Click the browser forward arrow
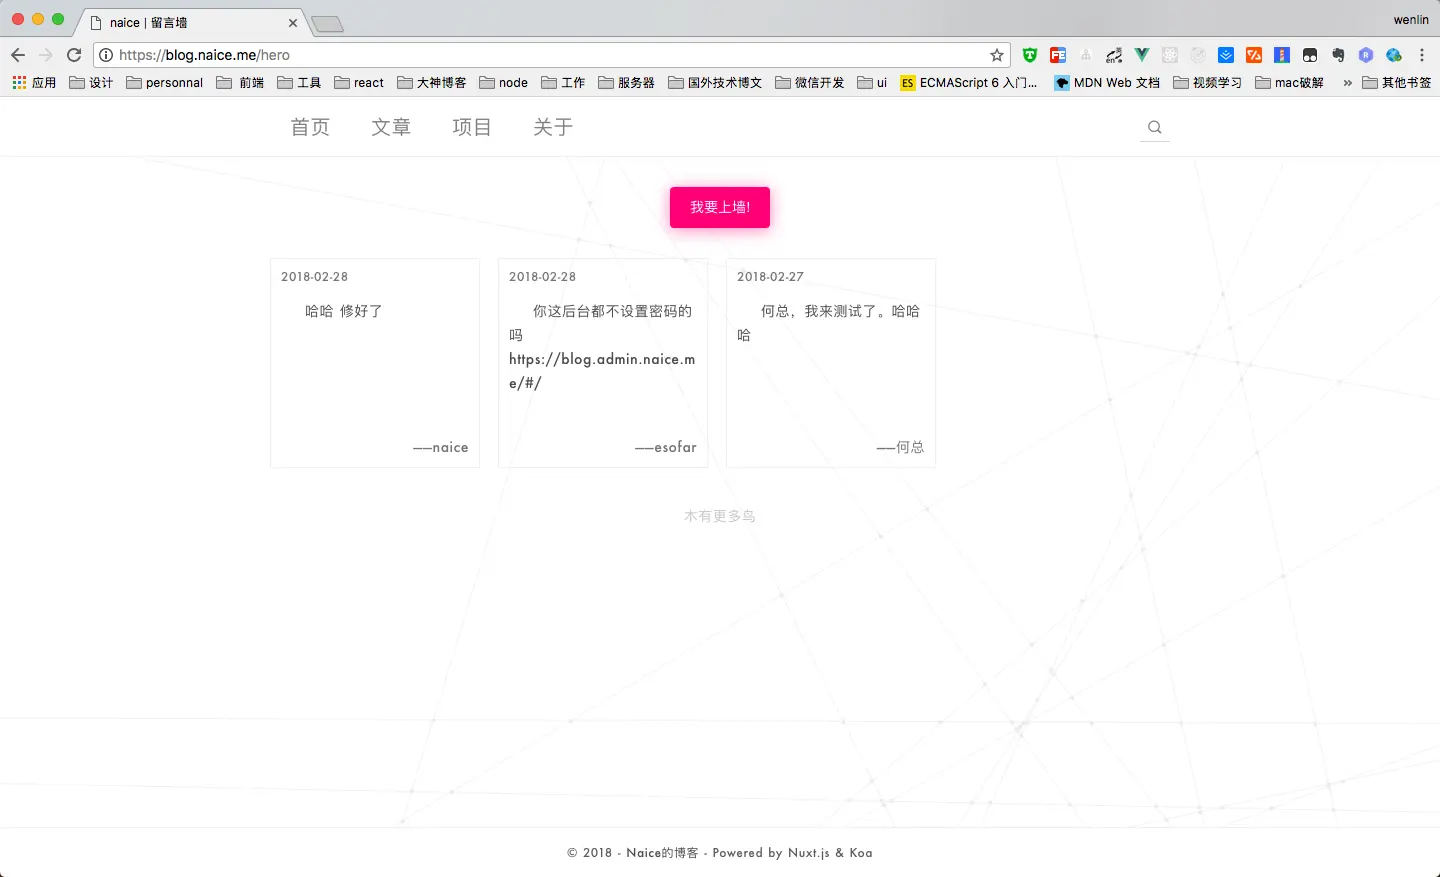The width and height of the screenshot is (1440, 877). pos(45,55)
